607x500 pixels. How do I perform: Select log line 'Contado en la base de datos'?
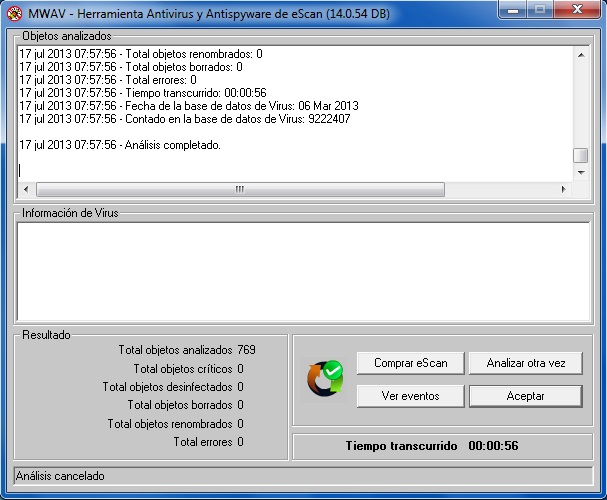[185, 119]
